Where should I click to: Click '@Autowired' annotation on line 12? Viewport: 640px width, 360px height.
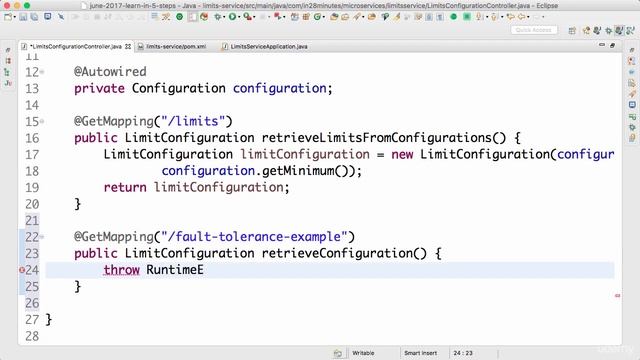click(110, 72)
